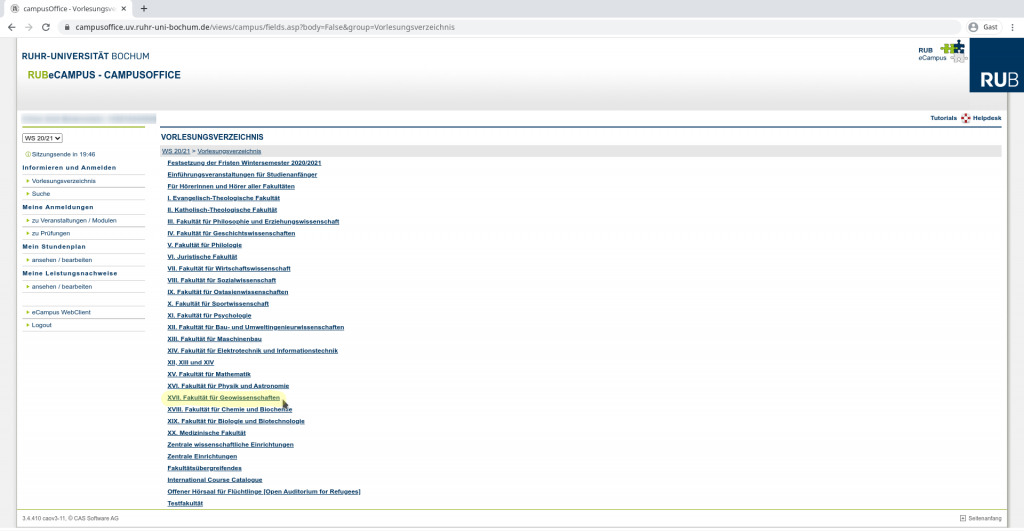Click WS 20/21 breadcrumb link

[175, 151]
